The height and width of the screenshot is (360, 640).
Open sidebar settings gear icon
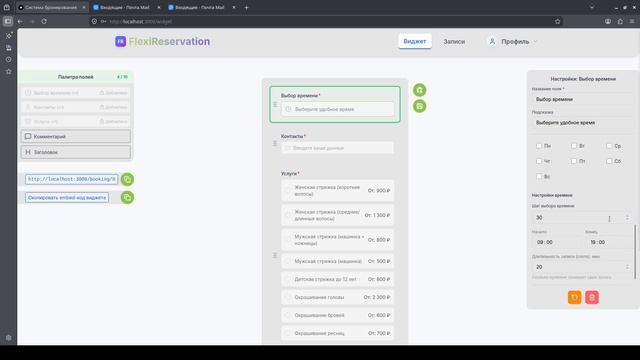coord(9,338)
